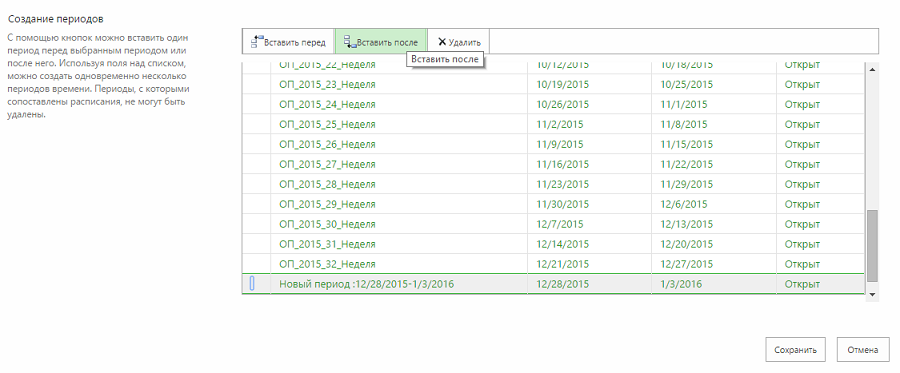Click start date 12/21/2015

point(563,264)
